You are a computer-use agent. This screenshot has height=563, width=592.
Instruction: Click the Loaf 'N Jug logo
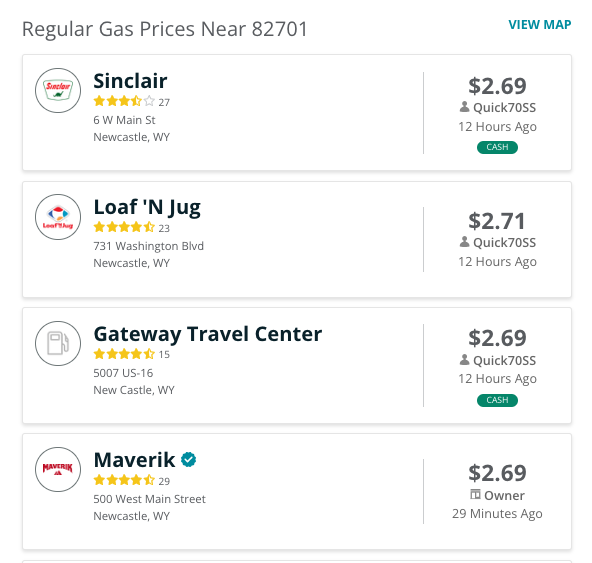pyautogui.click(x=58, y=217)
